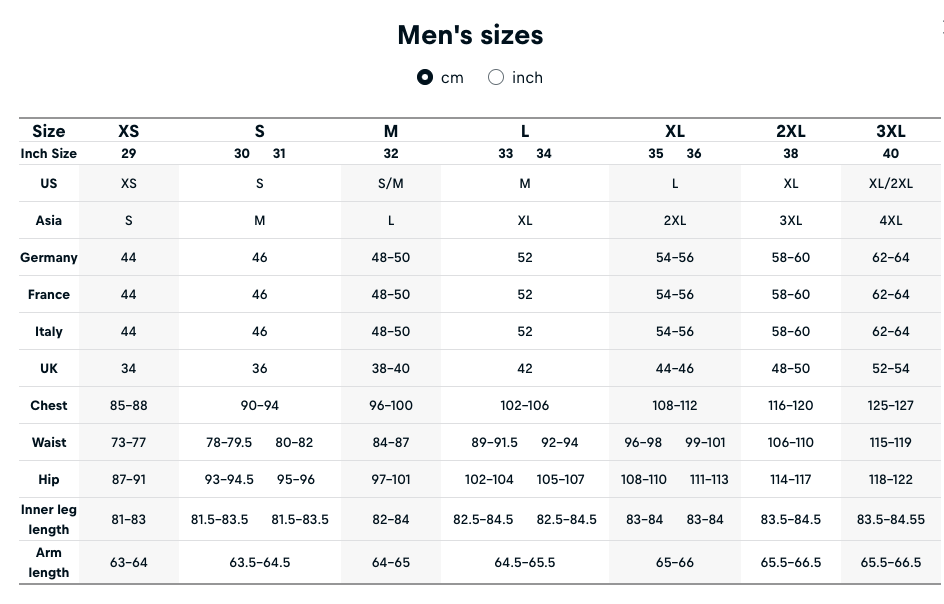
Task: Click the Asia row label
Action: (x=49, y=220)
